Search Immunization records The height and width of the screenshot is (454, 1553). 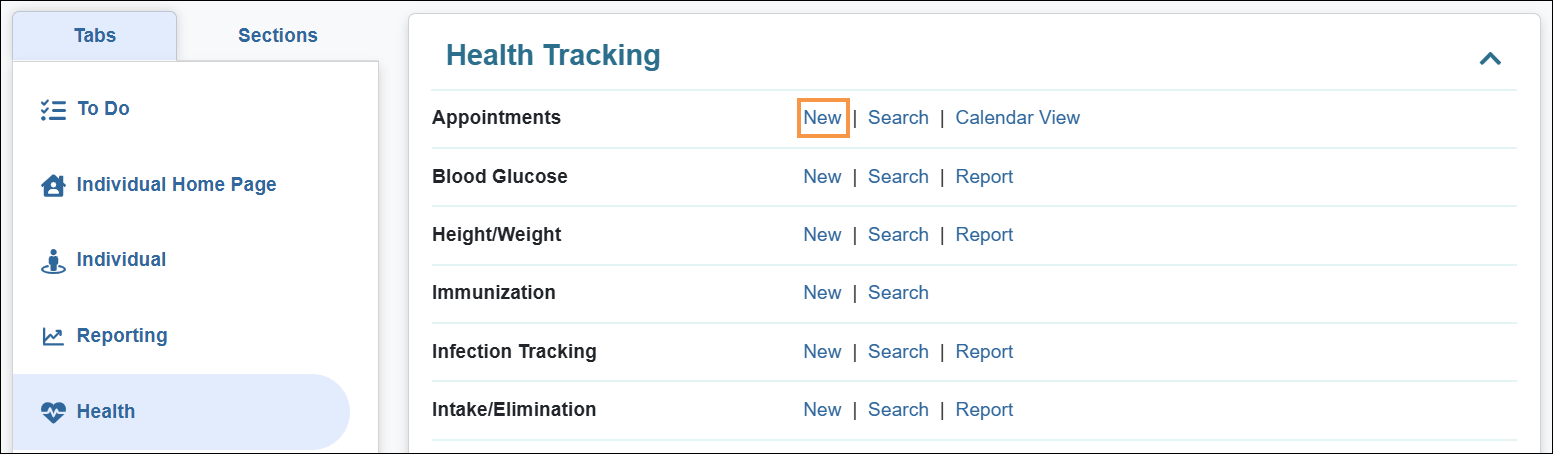pos(898,293)
